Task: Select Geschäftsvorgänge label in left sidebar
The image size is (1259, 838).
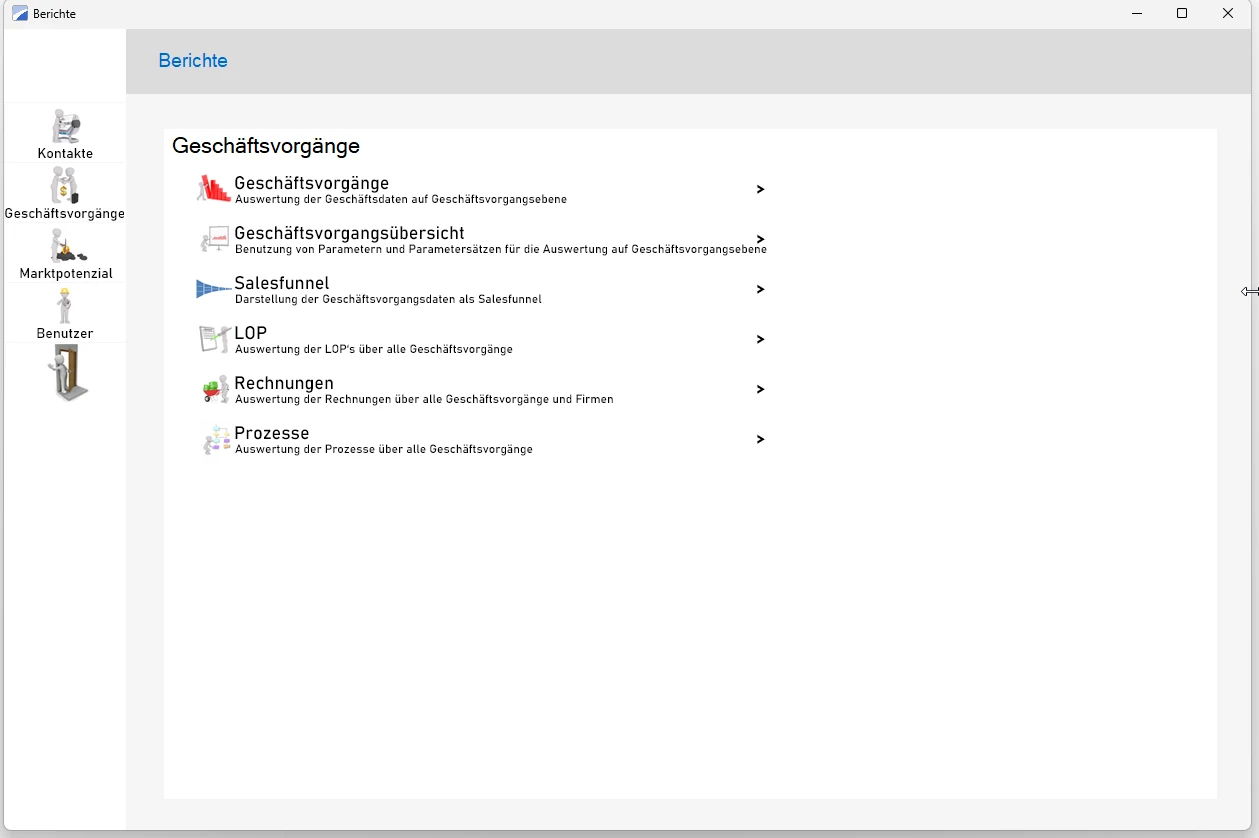Action: [65, 214]
